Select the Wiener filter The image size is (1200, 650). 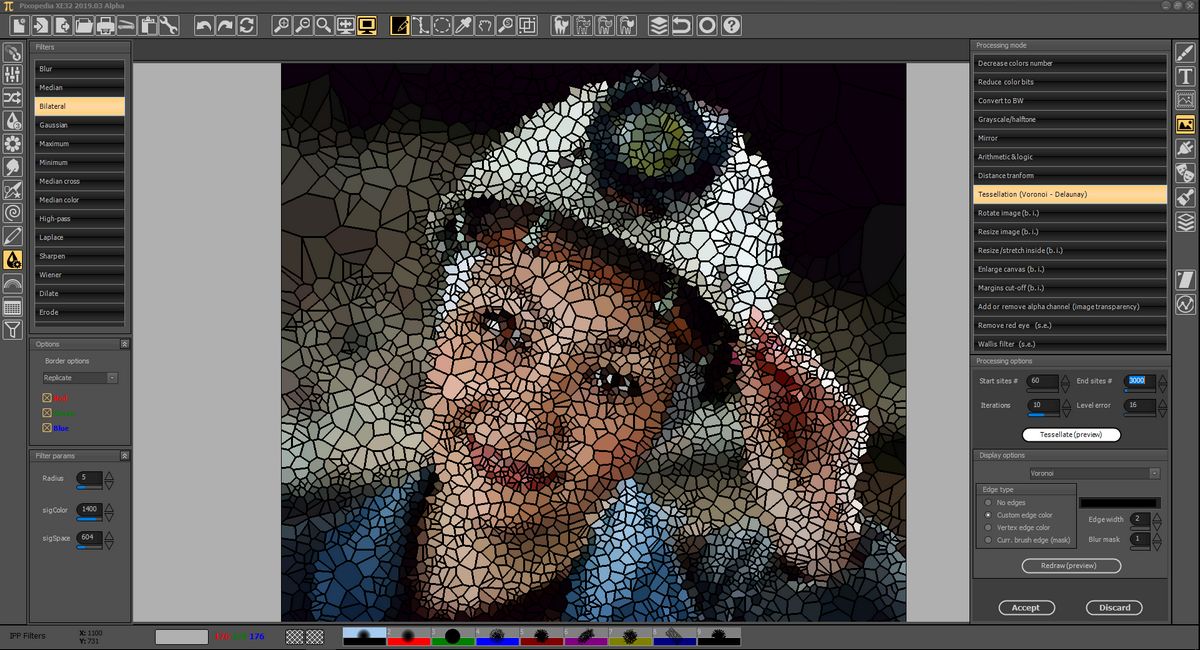80,275
